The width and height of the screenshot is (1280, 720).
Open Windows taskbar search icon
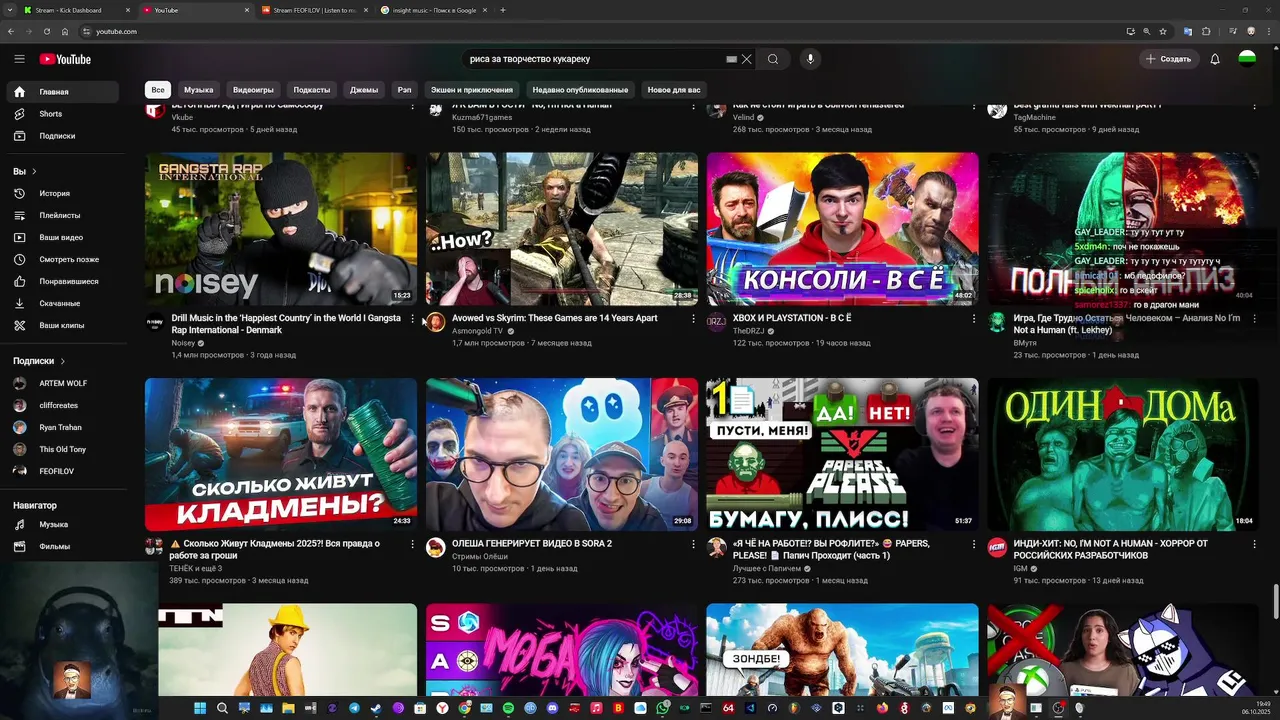(x=222, y=708)
